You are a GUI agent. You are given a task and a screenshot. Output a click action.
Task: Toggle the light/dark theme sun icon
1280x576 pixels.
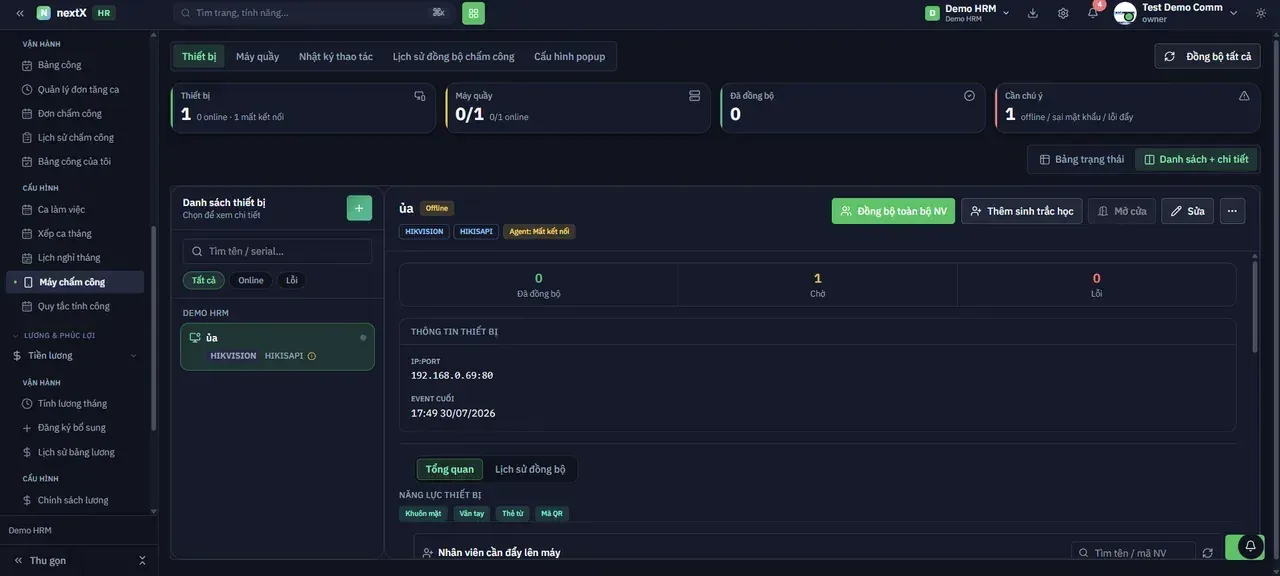pyautogui.click(x=1261, y=13)
